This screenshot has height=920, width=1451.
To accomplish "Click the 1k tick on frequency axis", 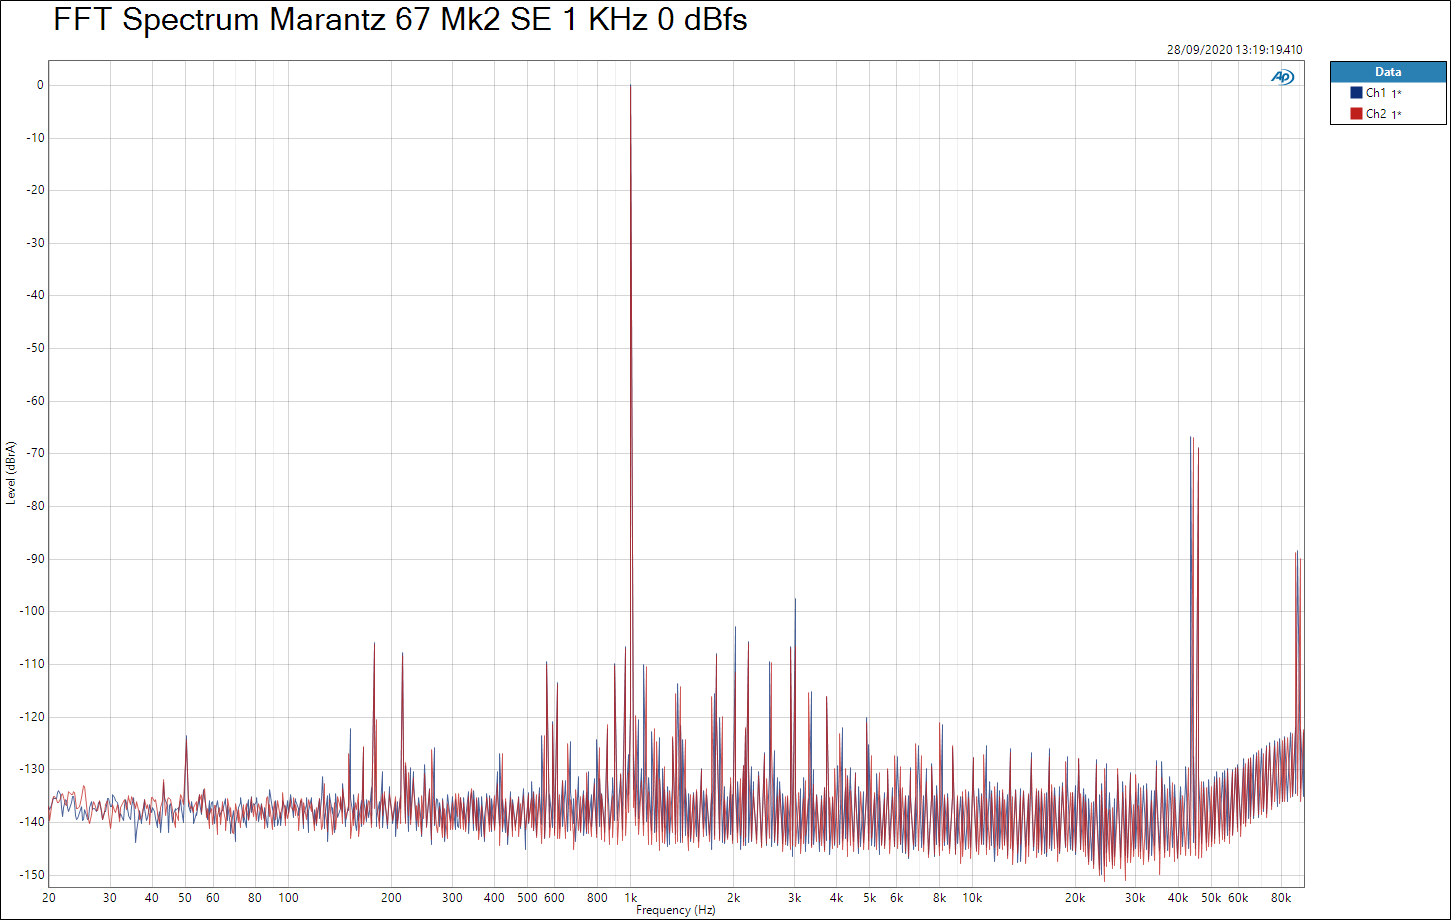I will (630, 898).
